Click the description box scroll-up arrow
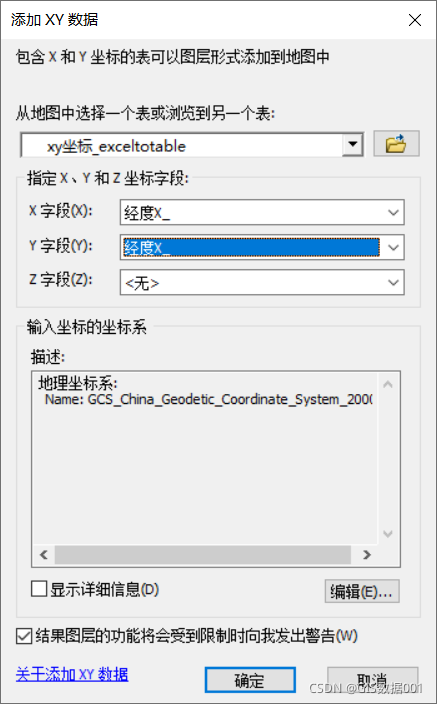Screen dimensions: 437x704 coord(388,384)
